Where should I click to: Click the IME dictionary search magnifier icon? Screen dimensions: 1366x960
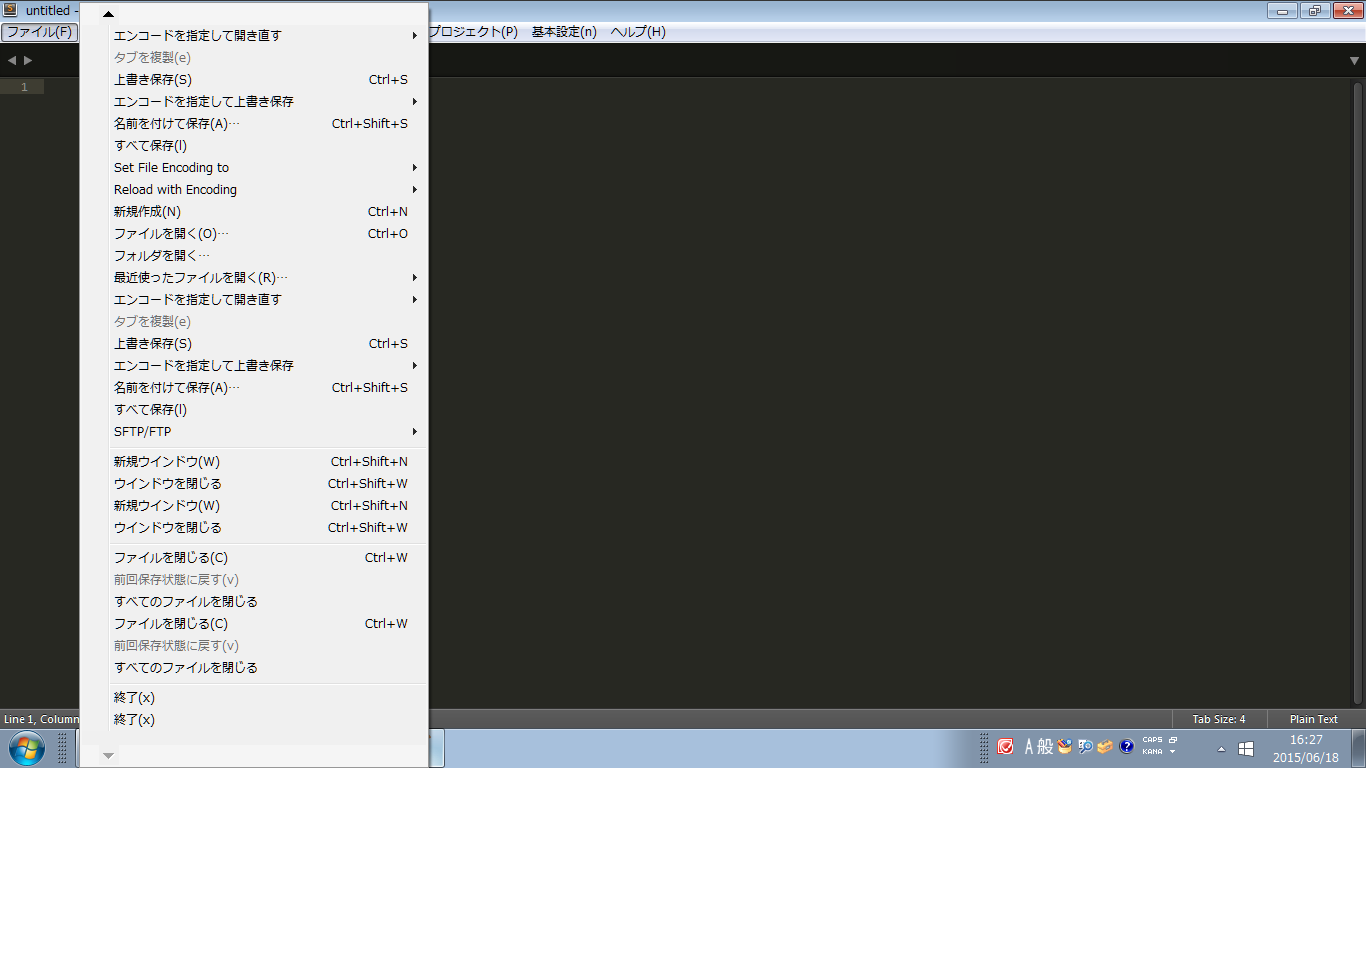coord(1085,747)
